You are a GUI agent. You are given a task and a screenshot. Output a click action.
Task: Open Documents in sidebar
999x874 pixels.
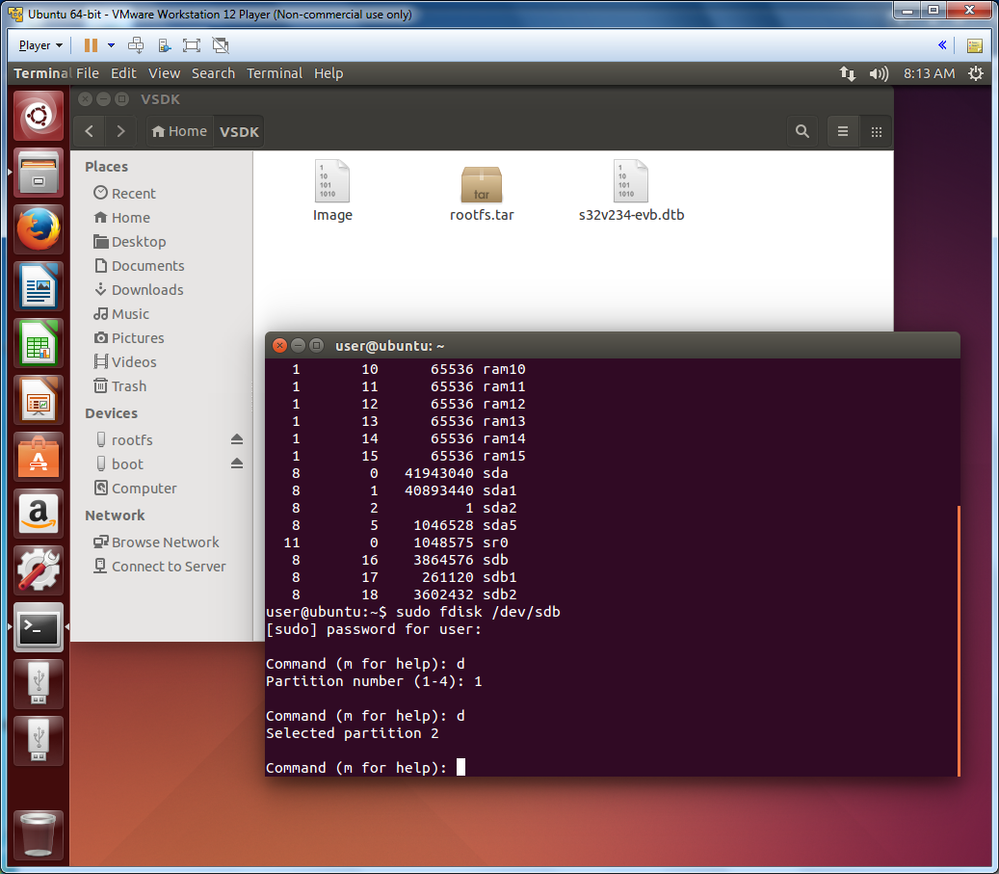click(x=139, y=266)
